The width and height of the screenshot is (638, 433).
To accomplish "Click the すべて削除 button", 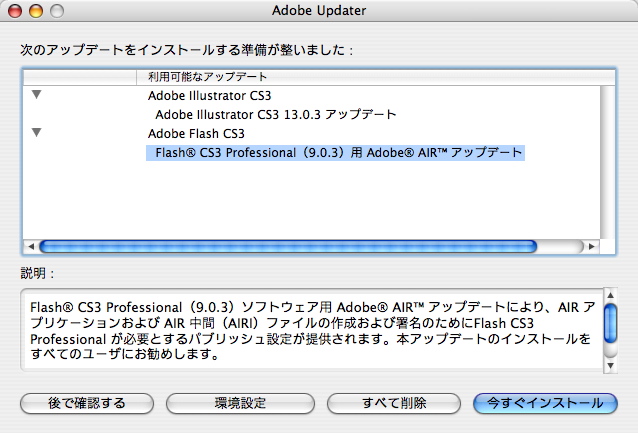I will click(394, 403).
